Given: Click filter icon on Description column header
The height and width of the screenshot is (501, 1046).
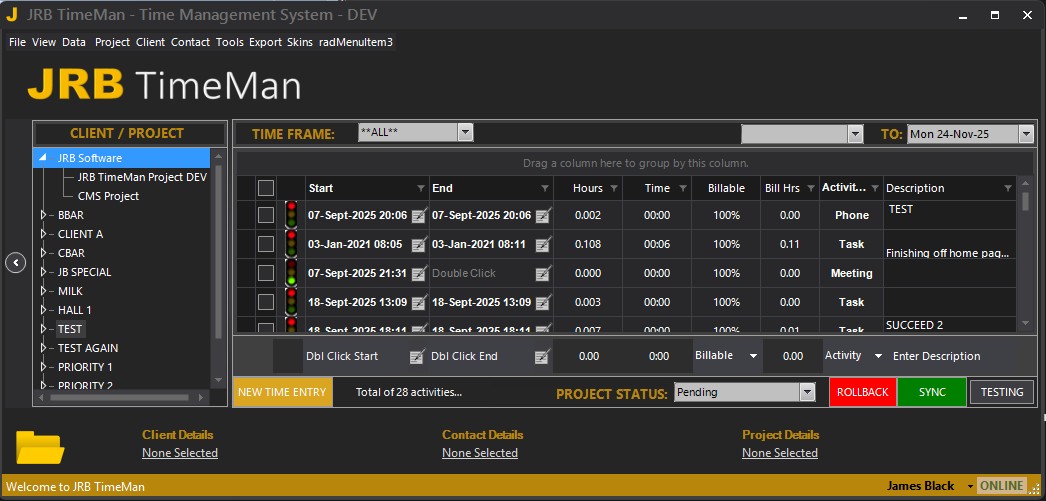Looking at the screenshot, I should coord(1007,188).
